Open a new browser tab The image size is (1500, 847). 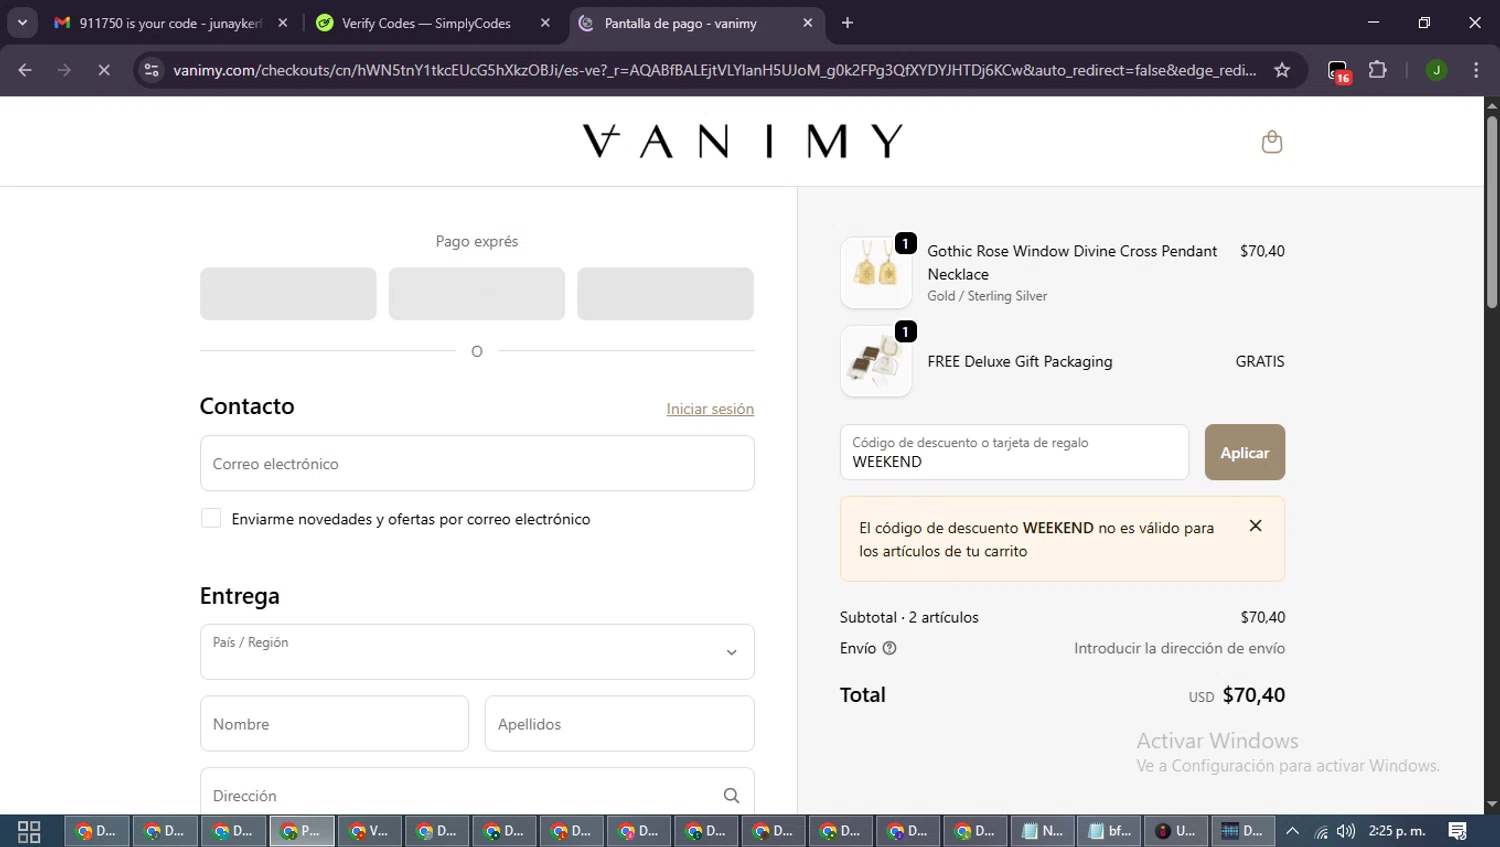pos(847,23)
